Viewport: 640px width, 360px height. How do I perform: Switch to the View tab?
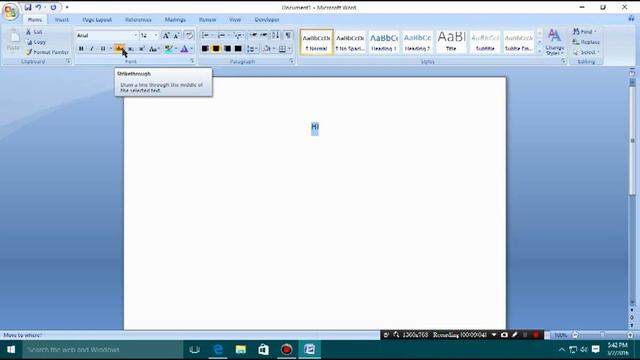(x=235, y=20)
